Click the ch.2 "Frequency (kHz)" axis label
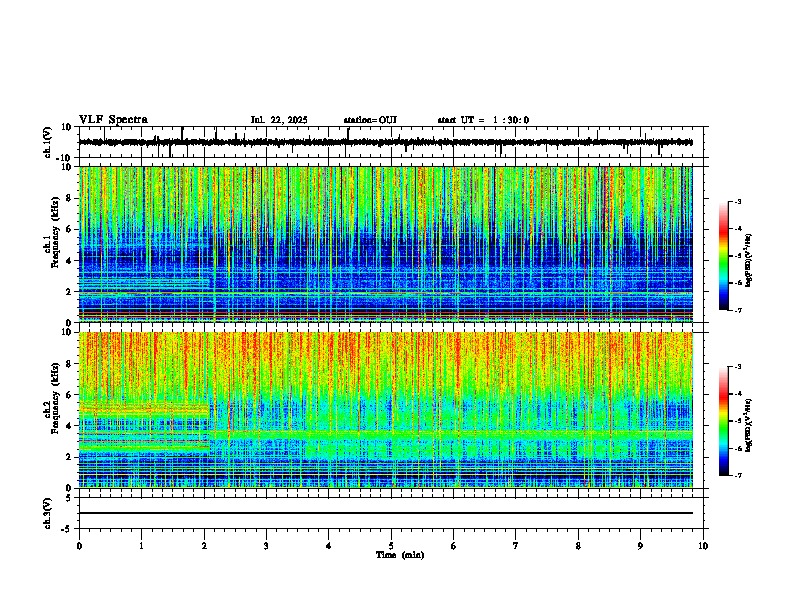 55,398
